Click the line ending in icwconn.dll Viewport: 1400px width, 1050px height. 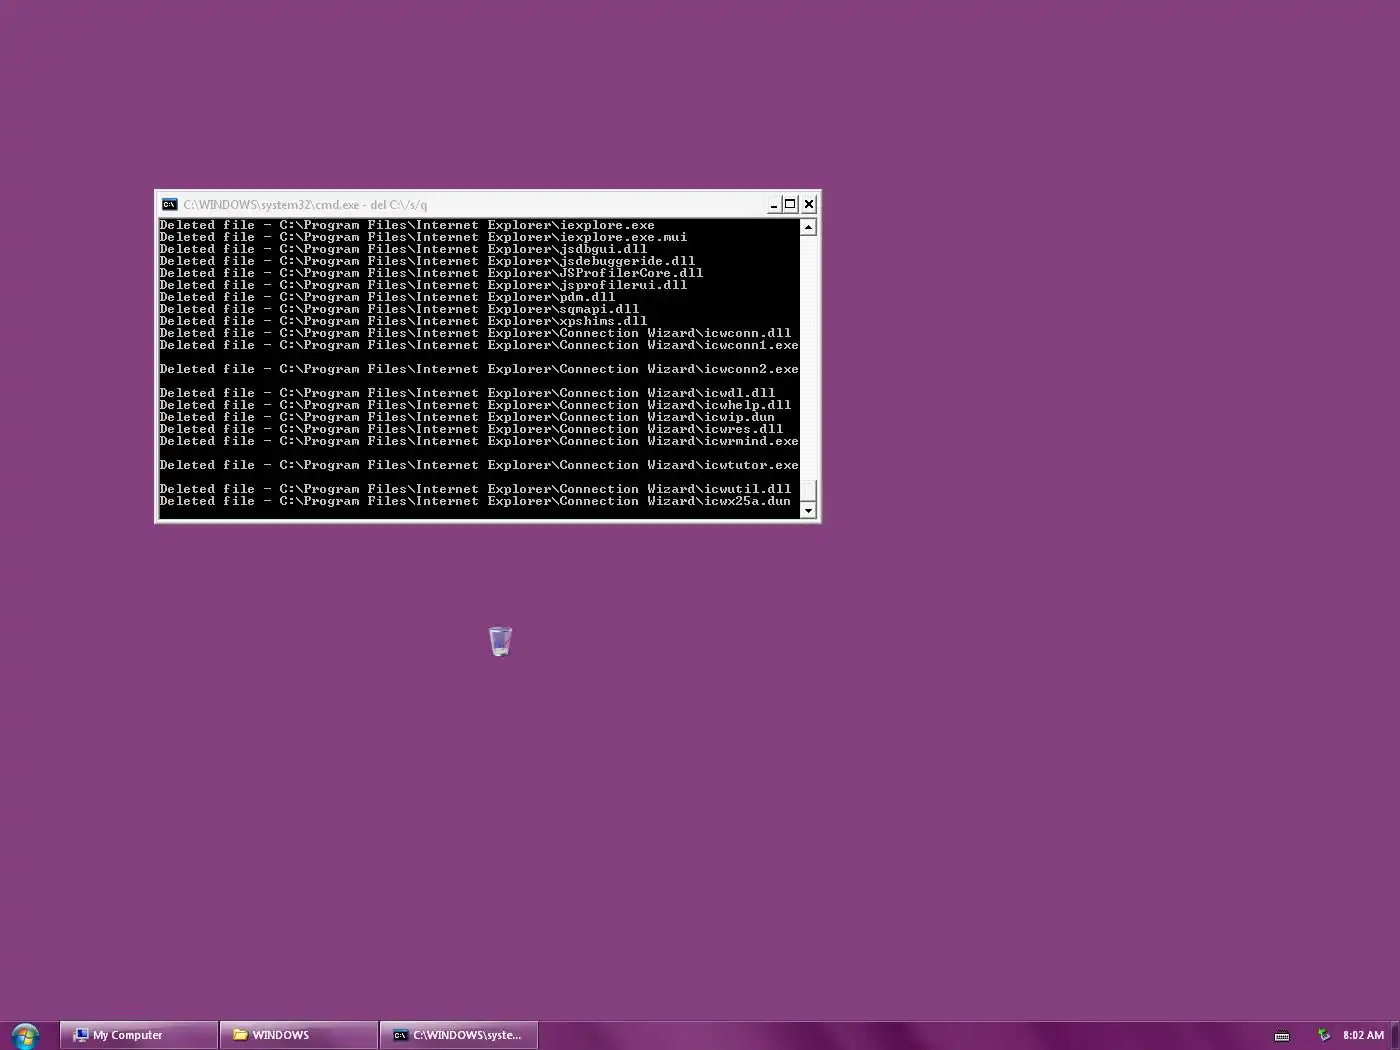(x=476, y=333)
